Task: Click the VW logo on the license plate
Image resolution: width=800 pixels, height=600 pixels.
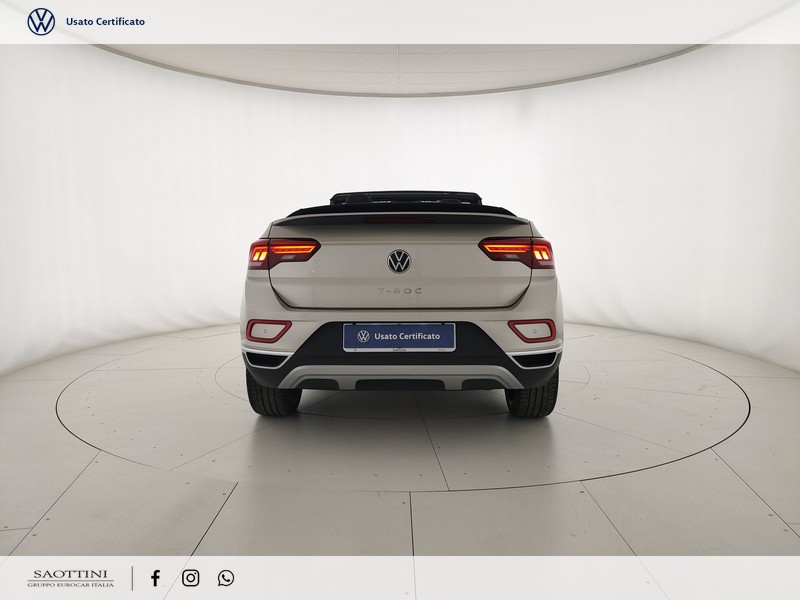Action: point(364,336)
